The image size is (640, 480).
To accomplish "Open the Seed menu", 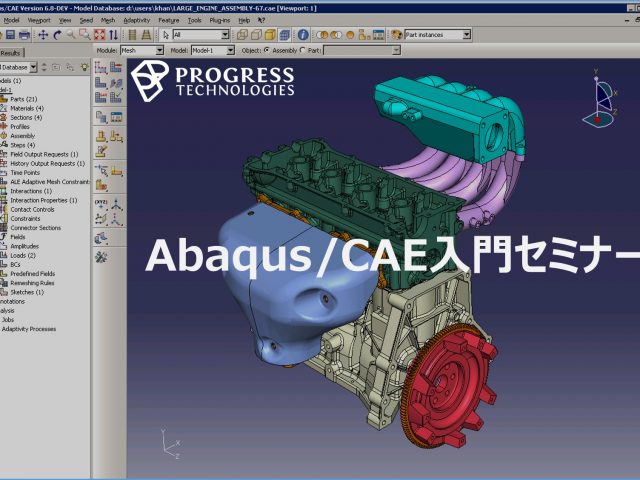I will point(86,20).
